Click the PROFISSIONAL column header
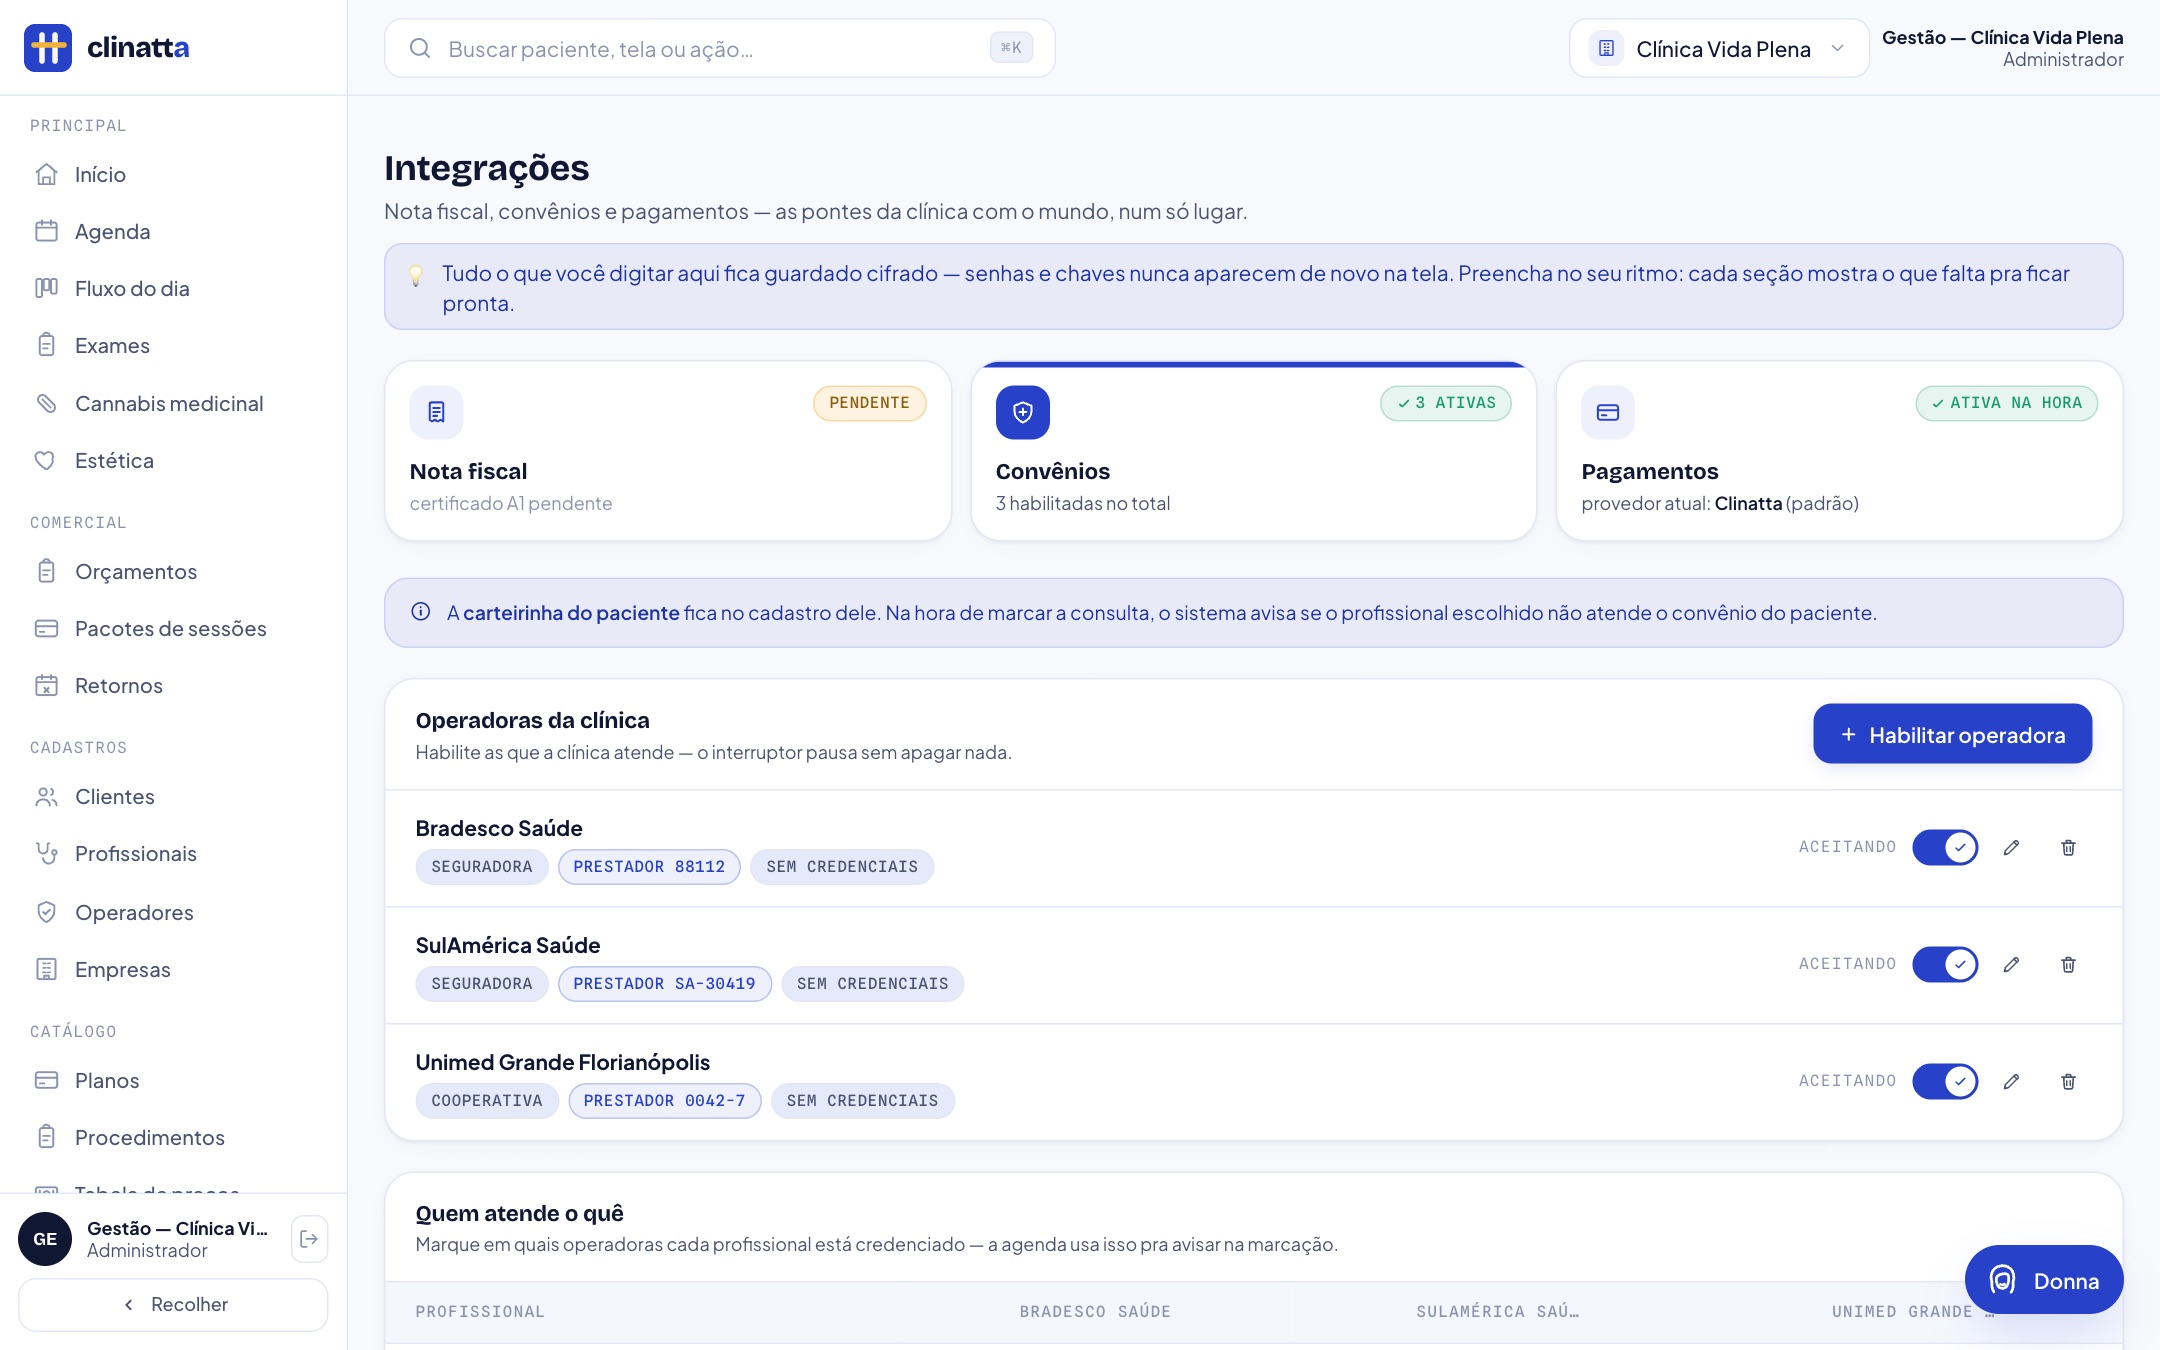The width and height of the screenshot is (2160, 1350). tap(480, 1312)
